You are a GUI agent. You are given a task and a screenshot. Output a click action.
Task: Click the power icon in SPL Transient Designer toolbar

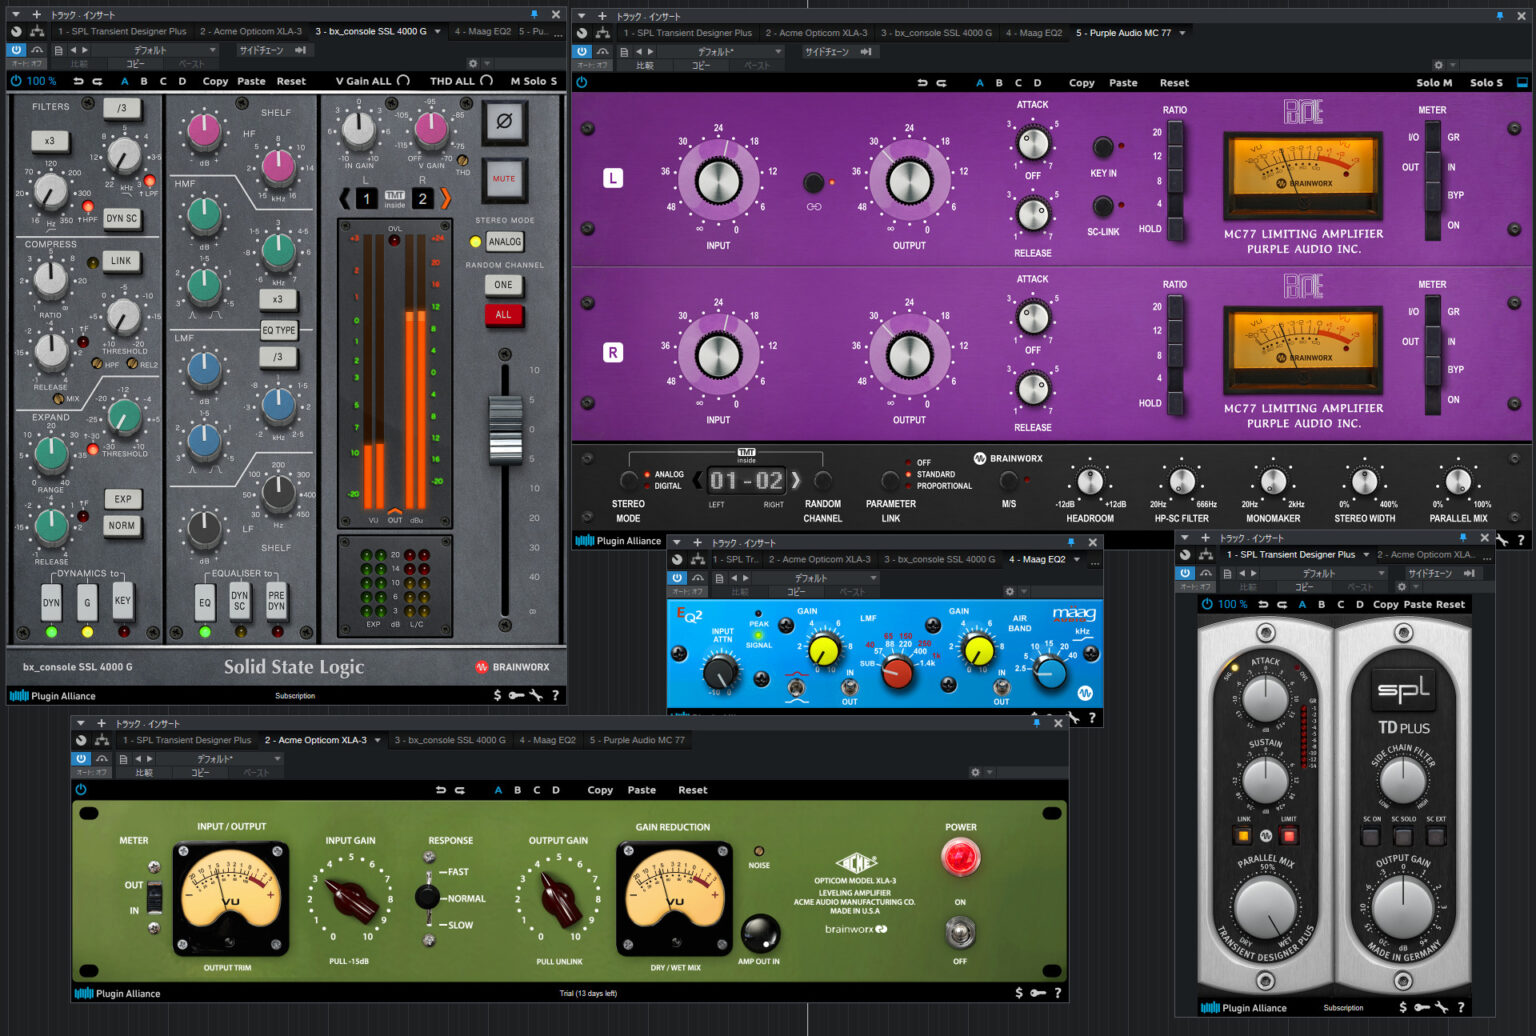(x=1207, y=604)
